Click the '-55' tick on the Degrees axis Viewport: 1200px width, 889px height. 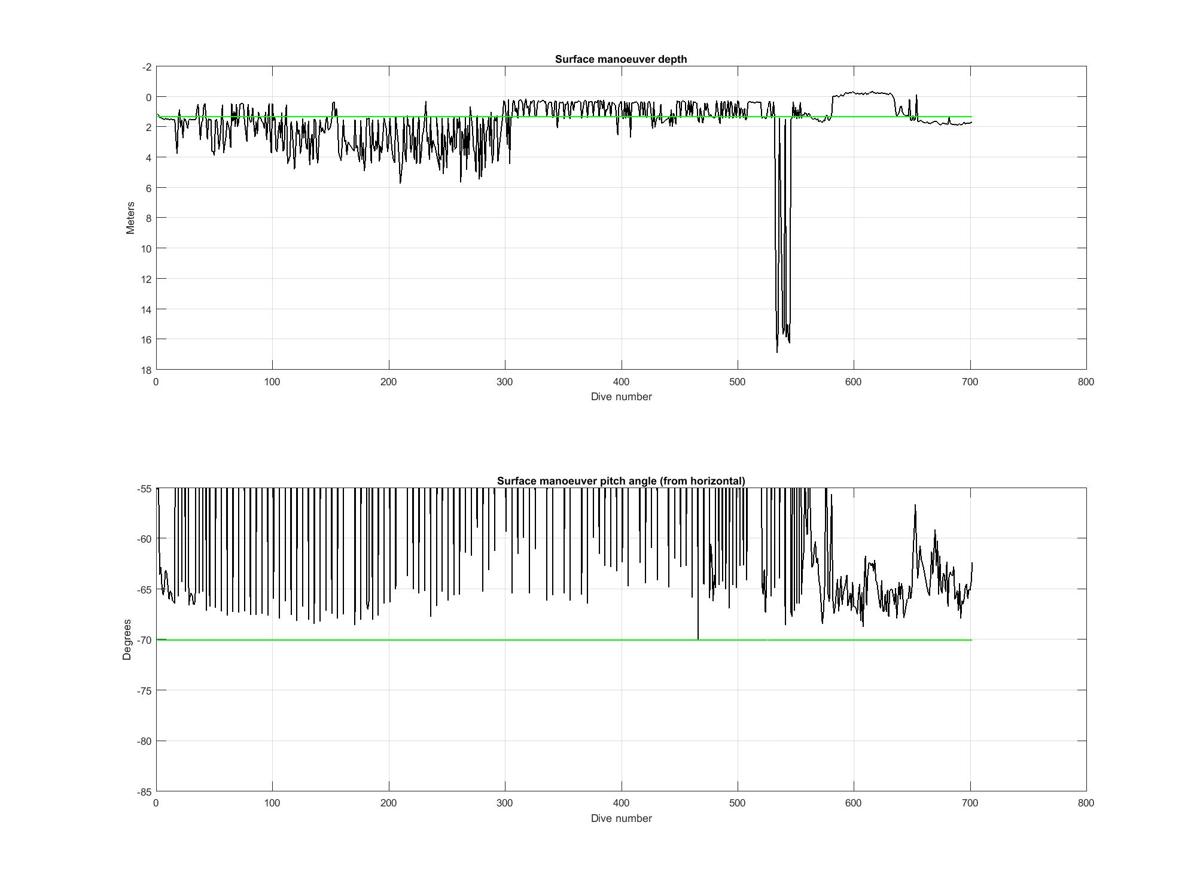(x=144, y=489)
